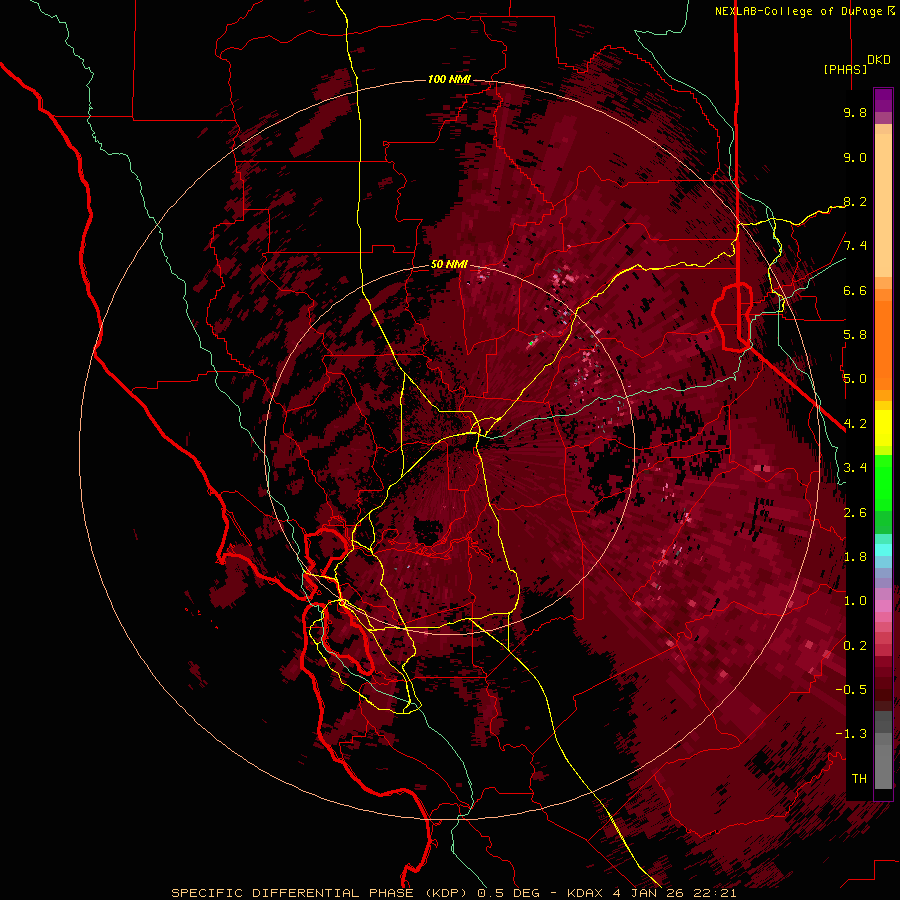This screenshot has width=900, height=900.
Task: Click the 5.8 legend value
Action: (855, 335)
